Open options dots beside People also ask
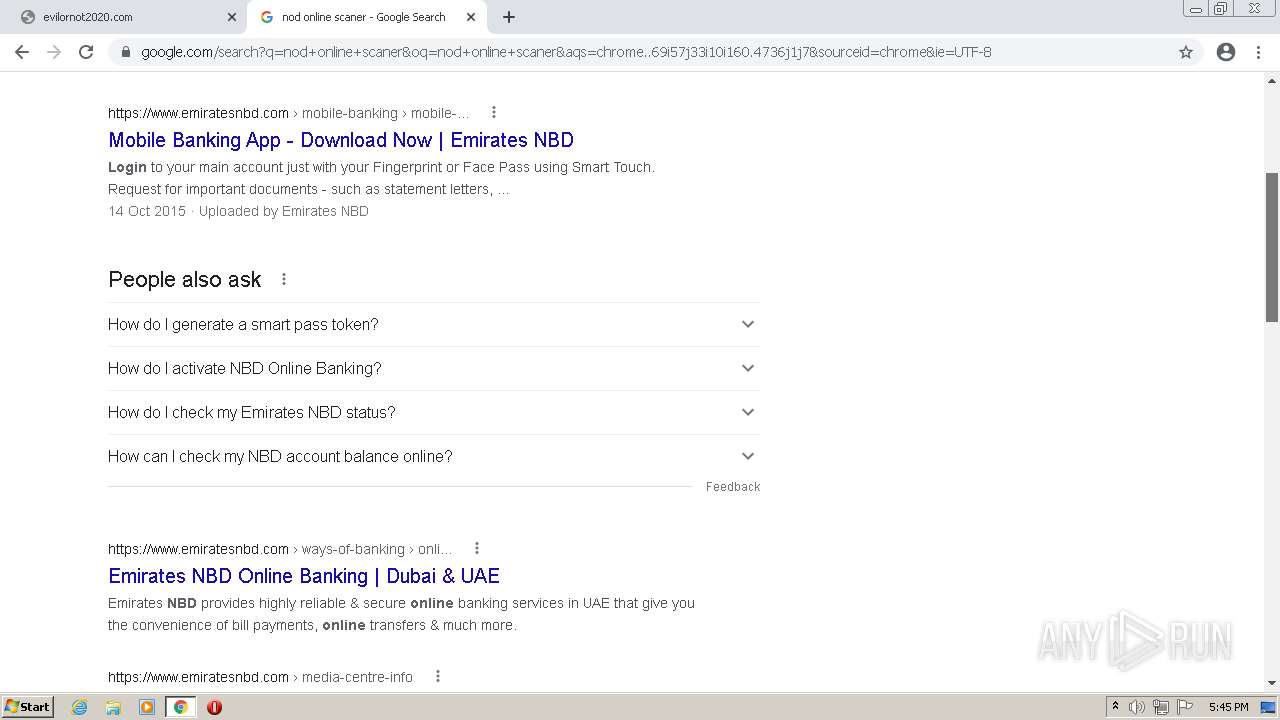 (284, 279)
